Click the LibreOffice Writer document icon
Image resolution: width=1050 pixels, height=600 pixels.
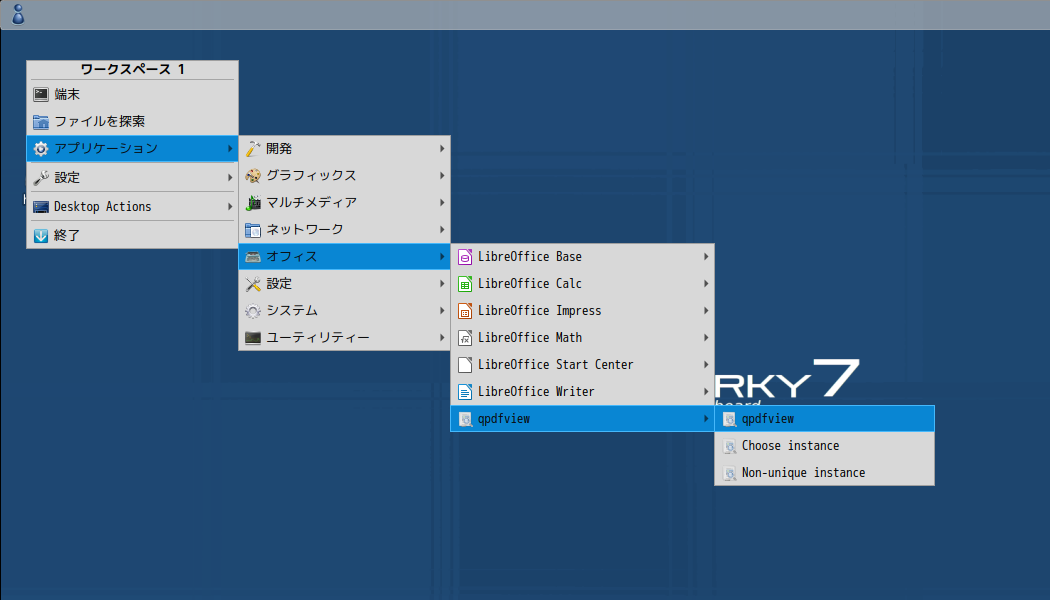465,392
